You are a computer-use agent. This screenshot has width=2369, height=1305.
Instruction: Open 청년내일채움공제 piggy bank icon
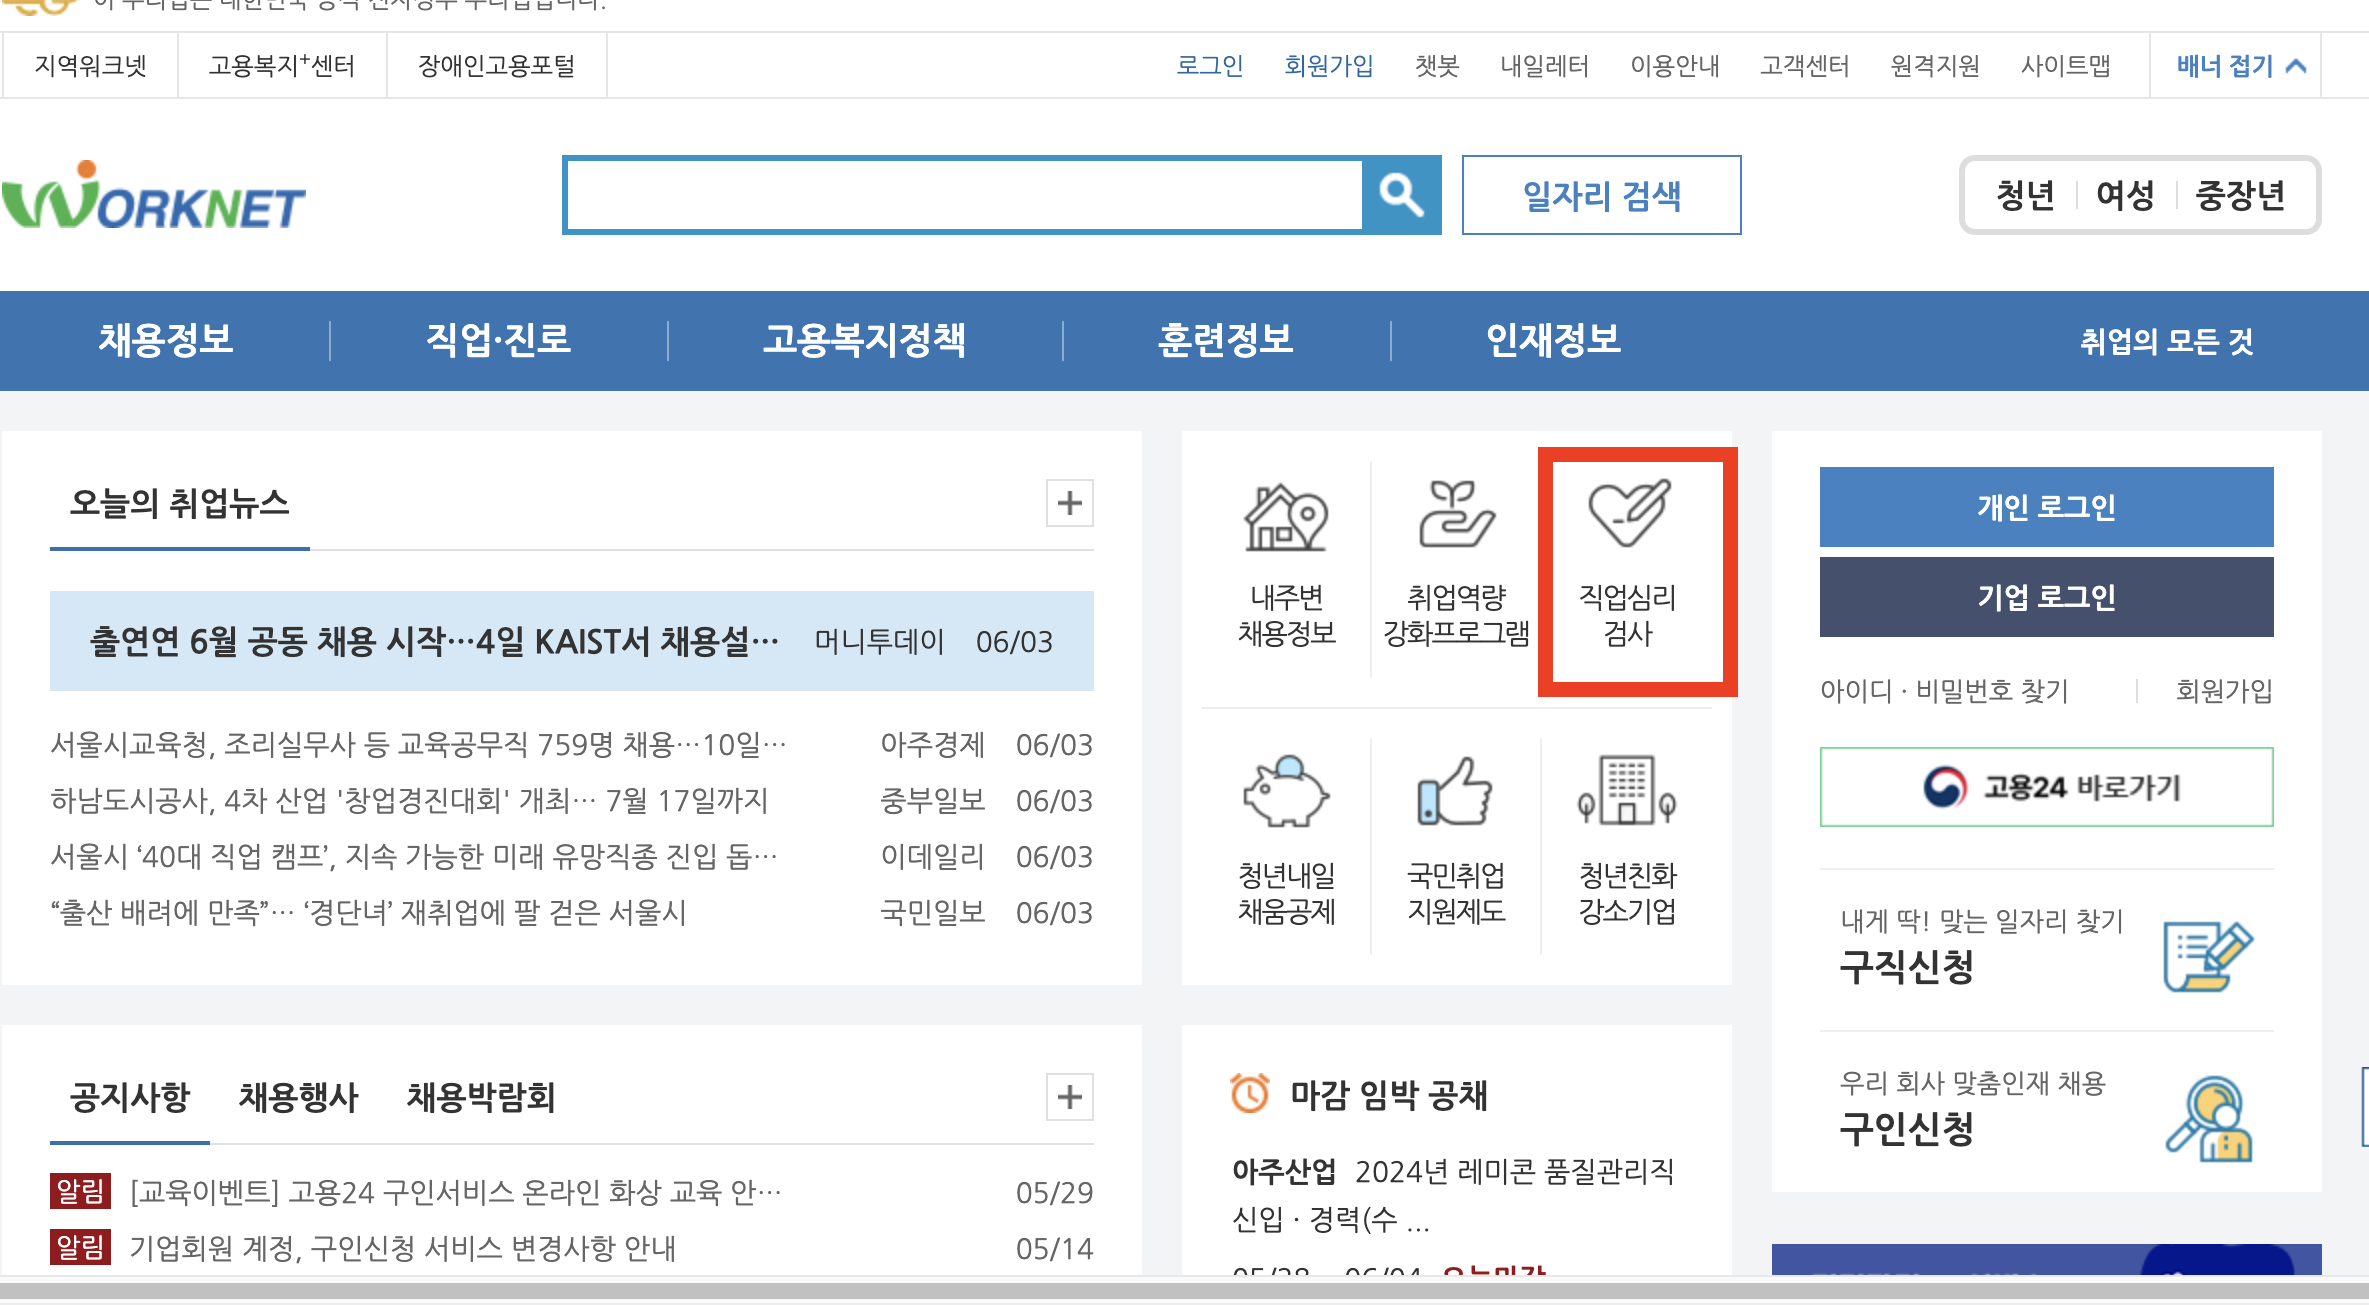[1285, 792]
